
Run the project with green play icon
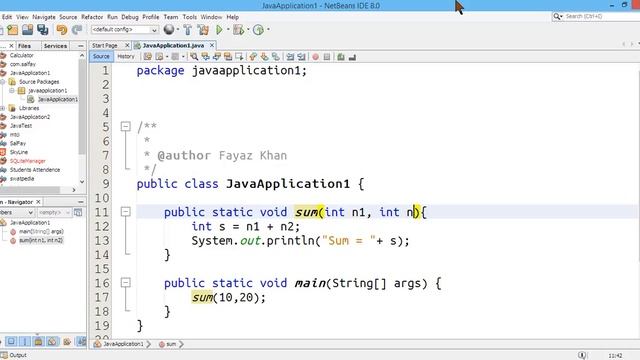point(219,30)
